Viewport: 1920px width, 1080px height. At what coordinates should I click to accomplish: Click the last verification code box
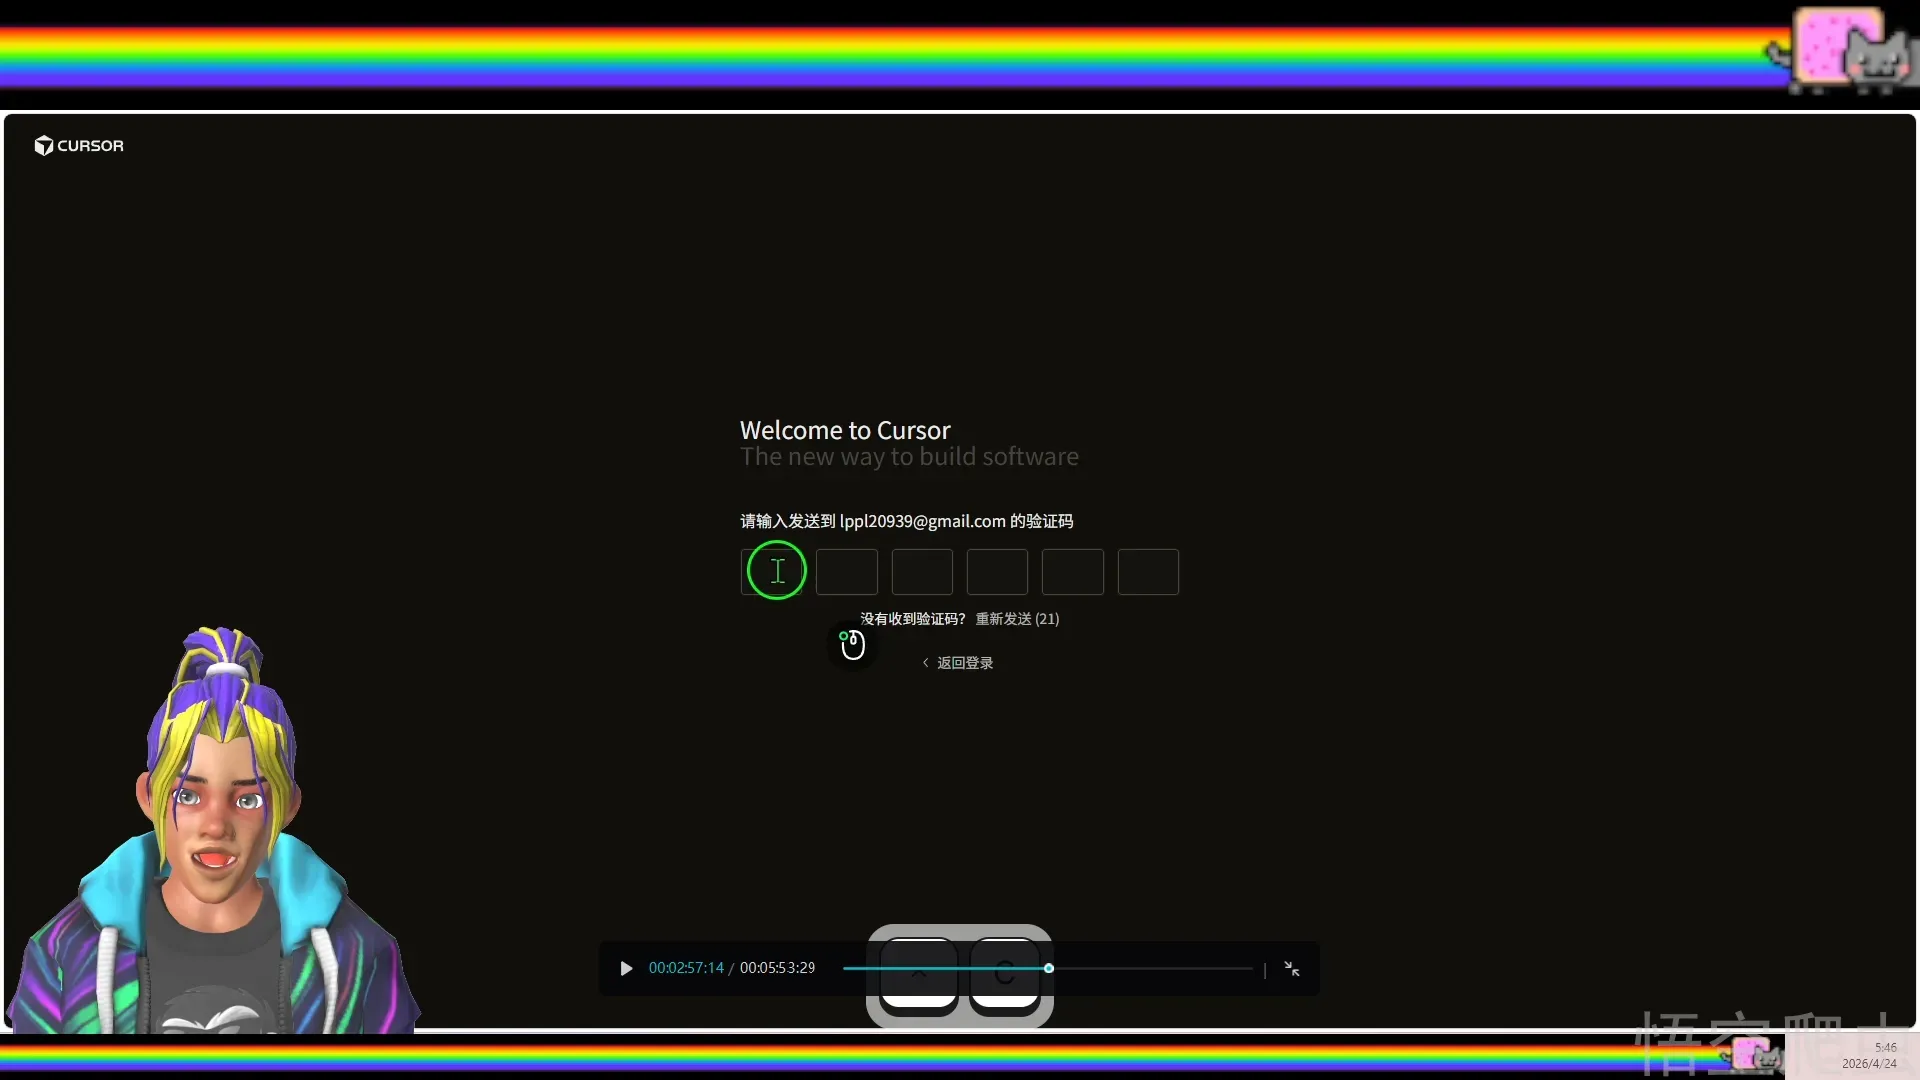pos(1147,572)
